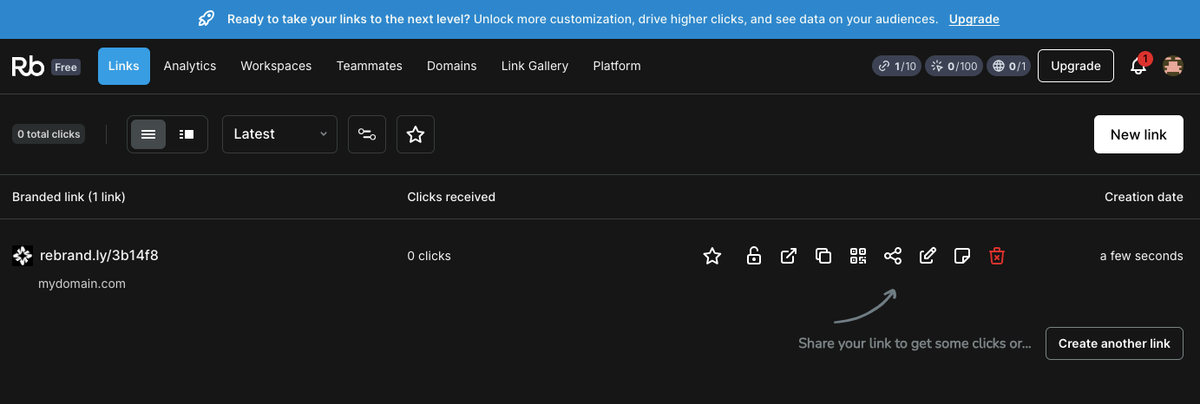Switch to the detailed list view
1200x404 pixels.
click(186, 134)
